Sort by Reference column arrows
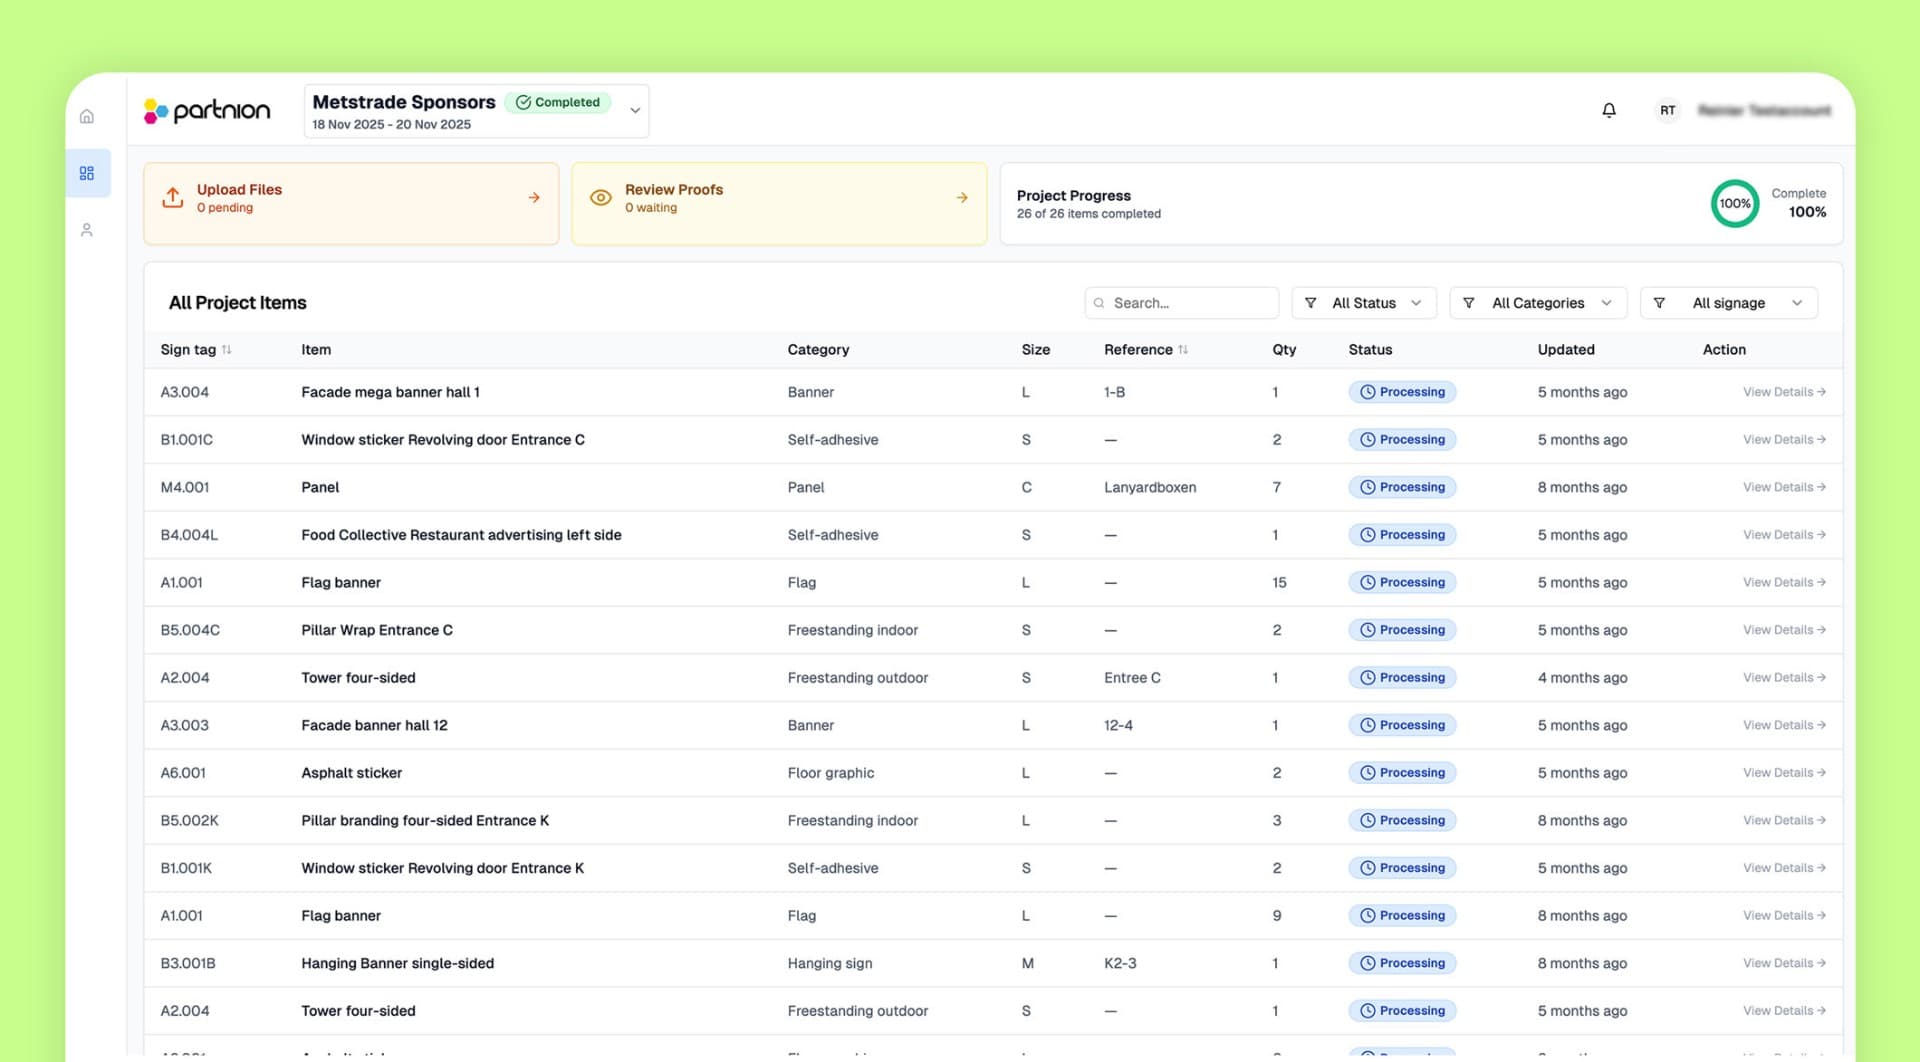 click(x=1183, y=350)
